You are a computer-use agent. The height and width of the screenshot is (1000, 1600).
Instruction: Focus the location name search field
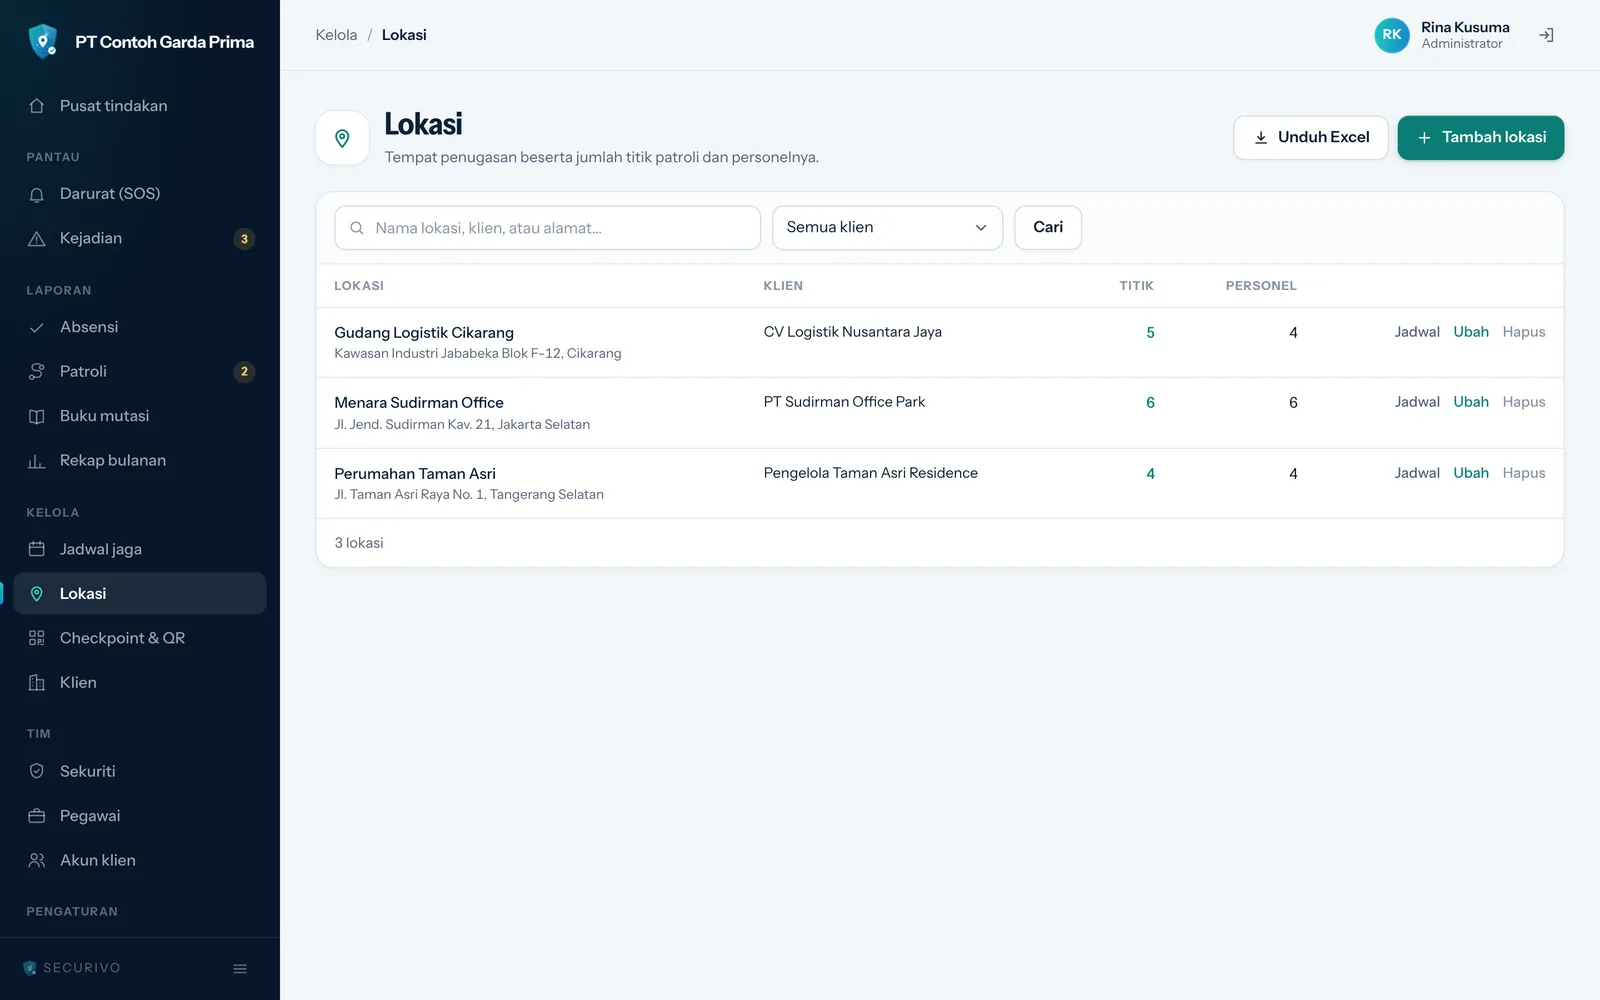tap(548, 228)
